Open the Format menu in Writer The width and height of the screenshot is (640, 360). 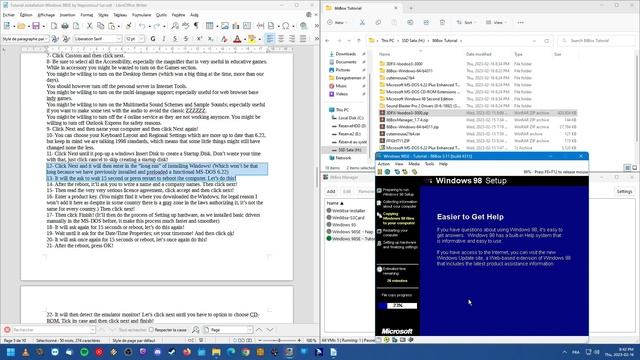point(87,15)
